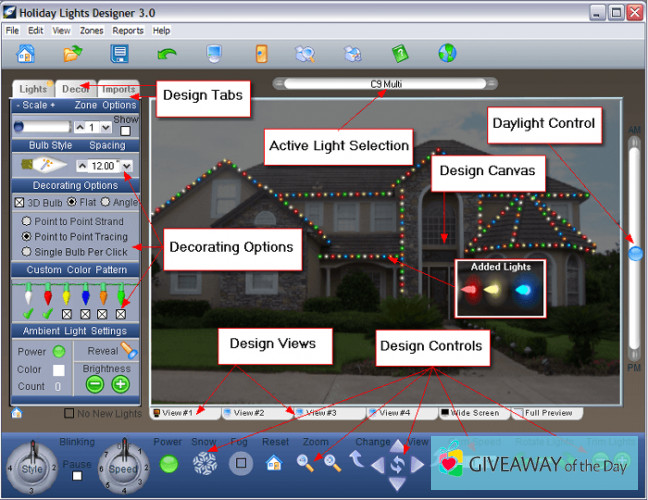Choose Single Bulb Per Click mode
Image resolution: width=648 pixels, height=500 pixels.
26,252
